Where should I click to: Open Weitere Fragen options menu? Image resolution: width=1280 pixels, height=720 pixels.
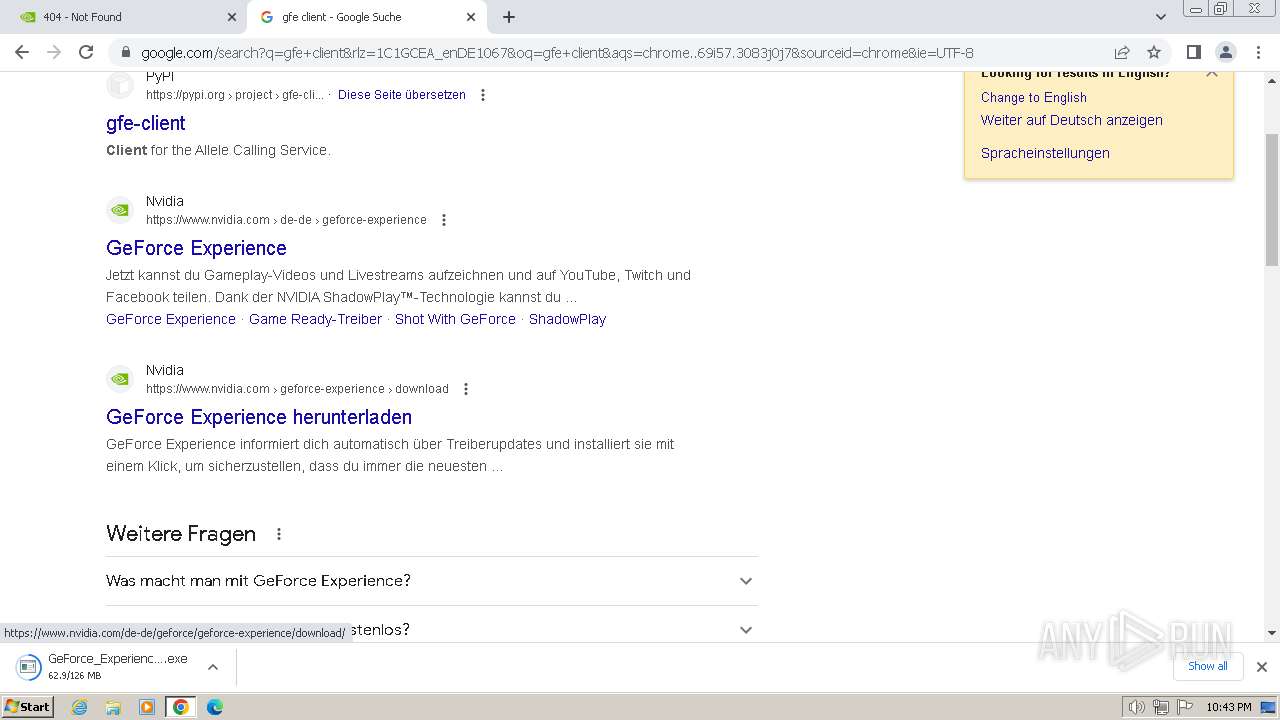pos(279,534)
